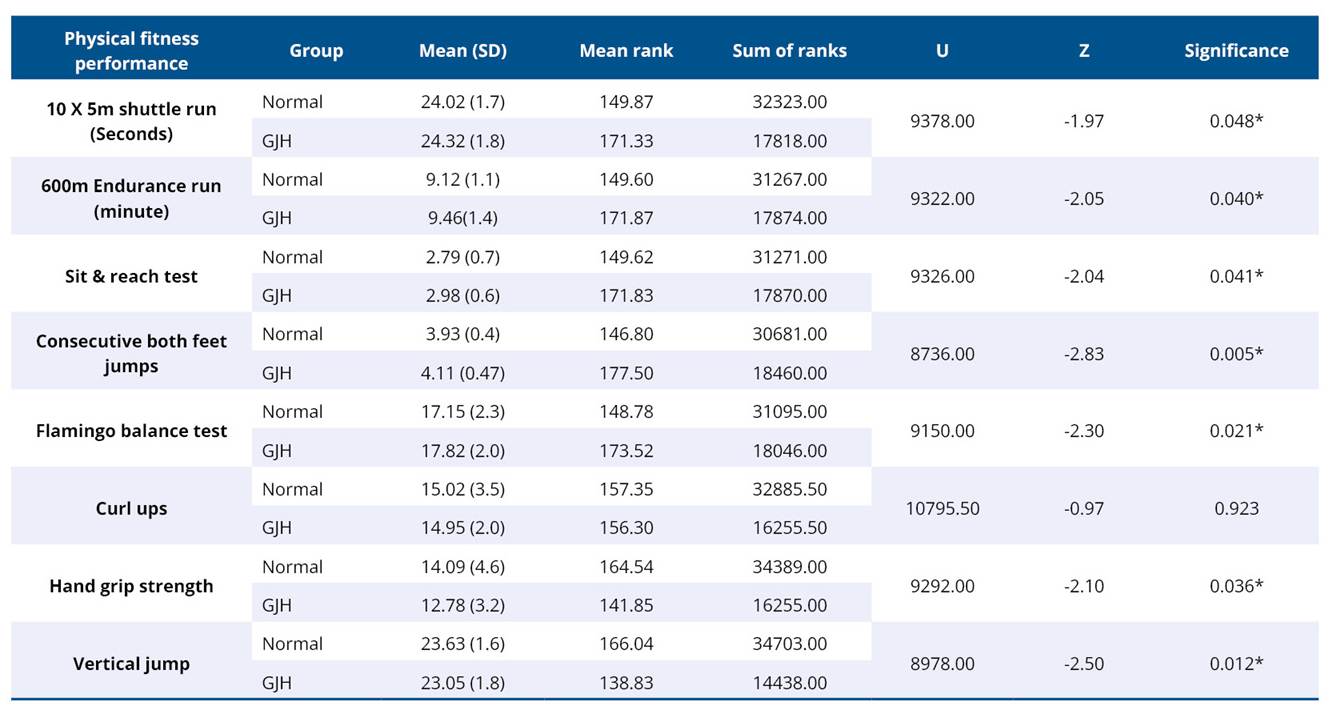This screenshot has width=1333, height=714.
Task: Select the '10 X 5m shuttle run' row label
Action: 131,121
